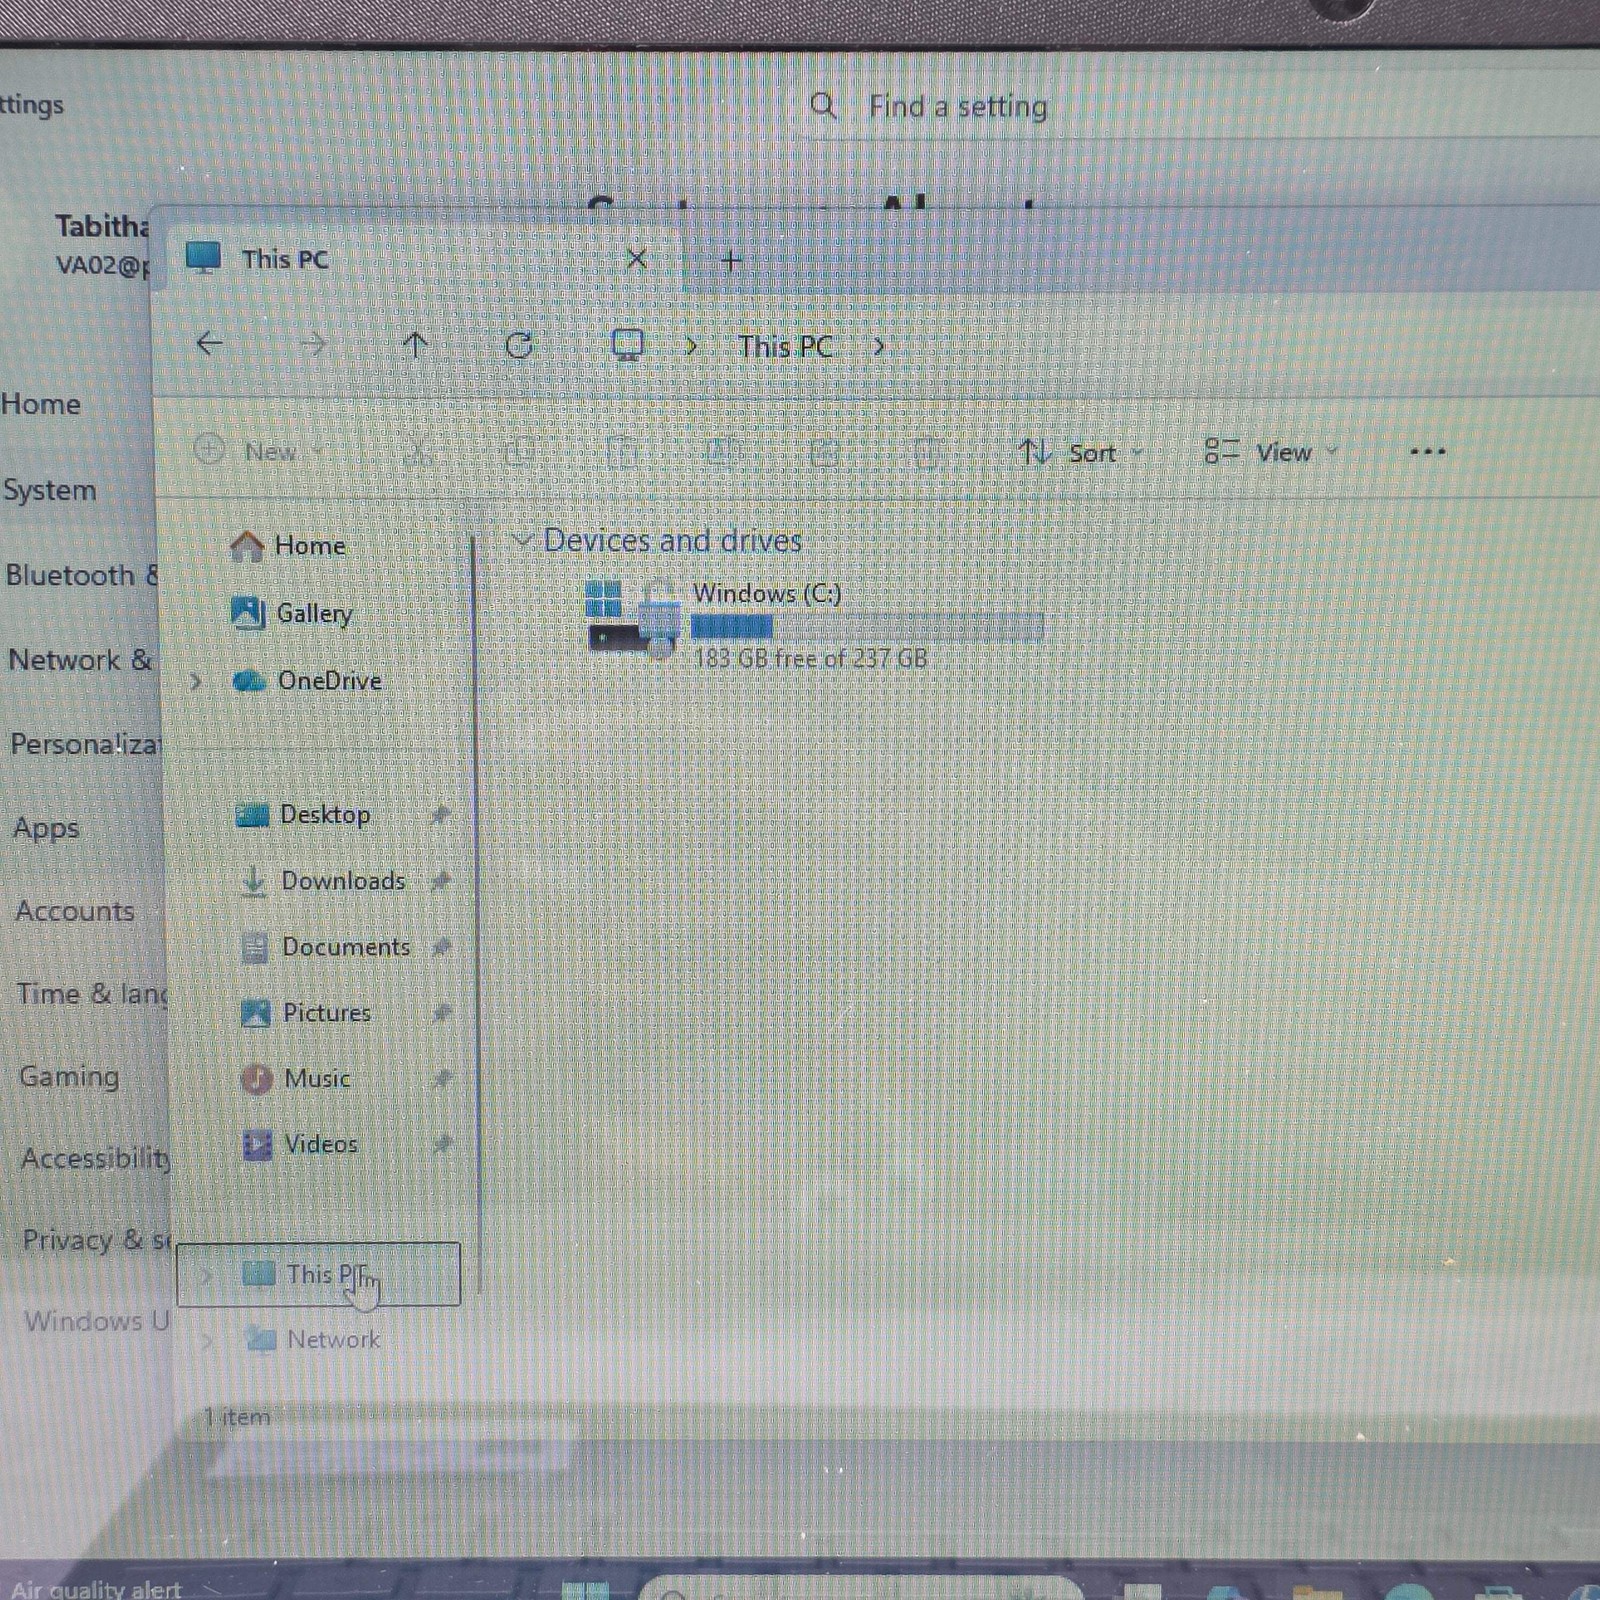Click the pin icon beside Downloads
This screenshot has height=1600, width=1600.
click(x=440, y=881)
